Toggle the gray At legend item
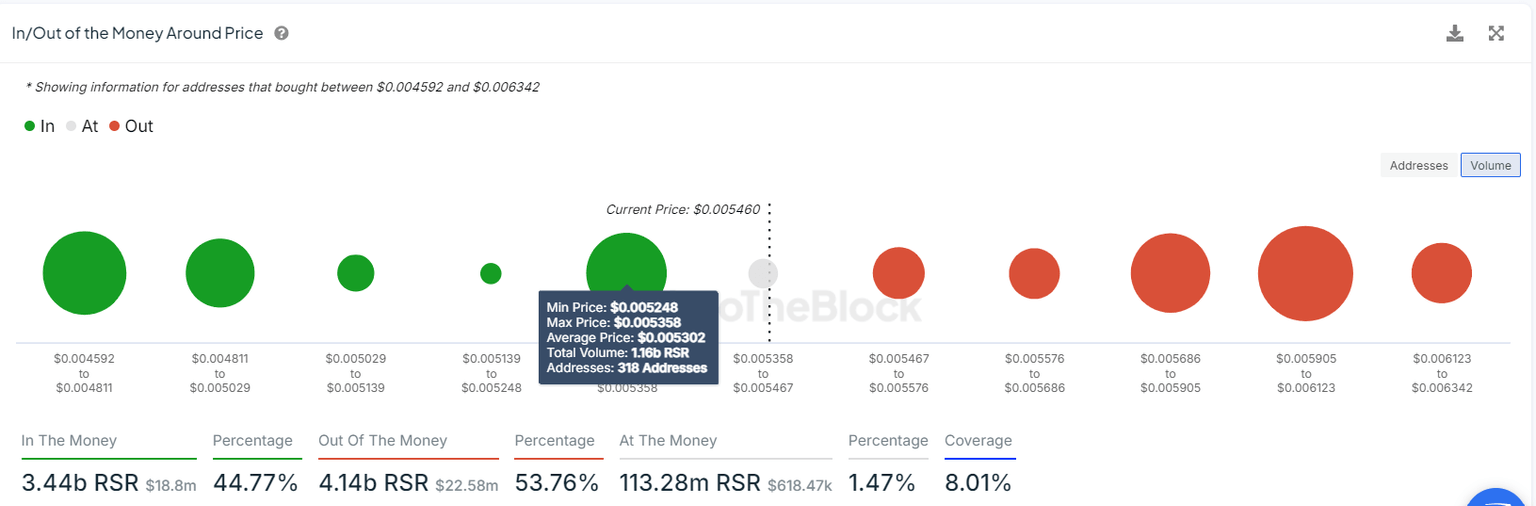1536x506 pixels. point(82,126)
